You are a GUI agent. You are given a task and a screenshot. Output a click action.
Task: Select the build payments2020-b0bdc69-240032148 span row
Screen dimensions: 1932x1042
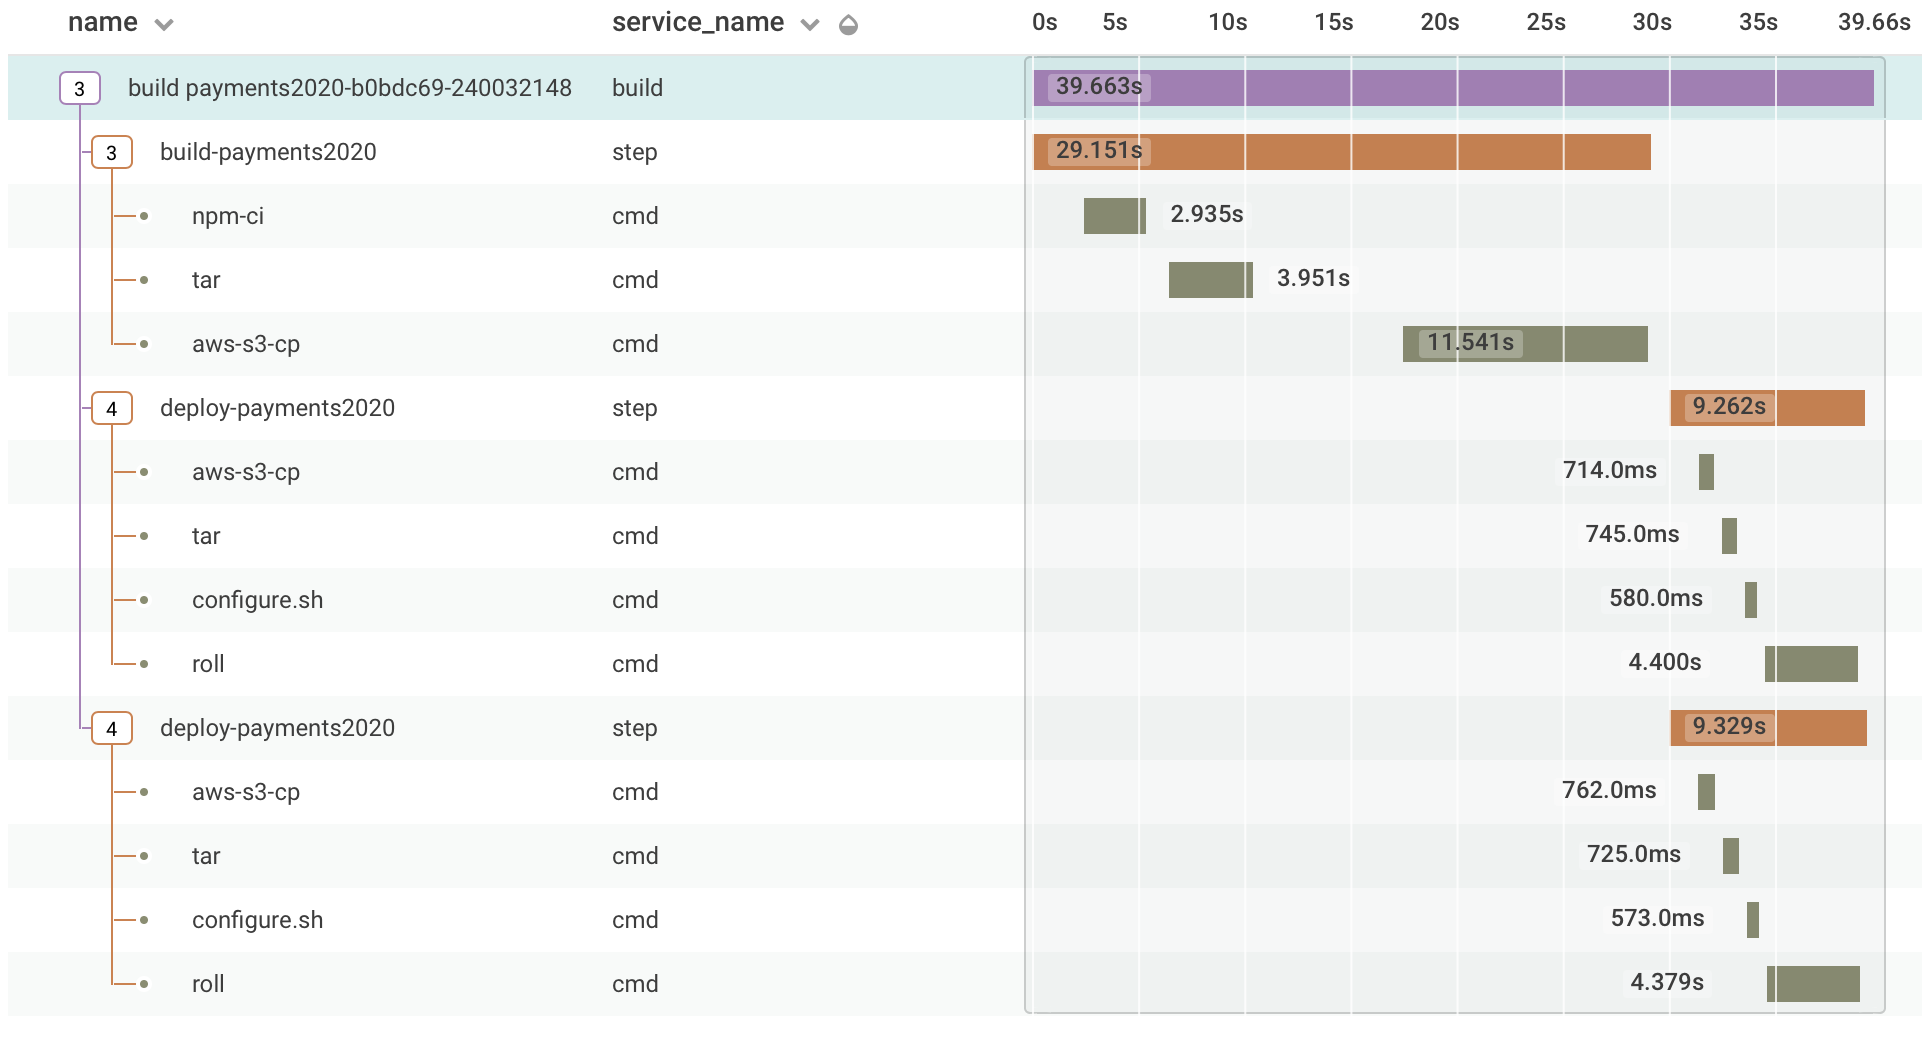point(965,88)
